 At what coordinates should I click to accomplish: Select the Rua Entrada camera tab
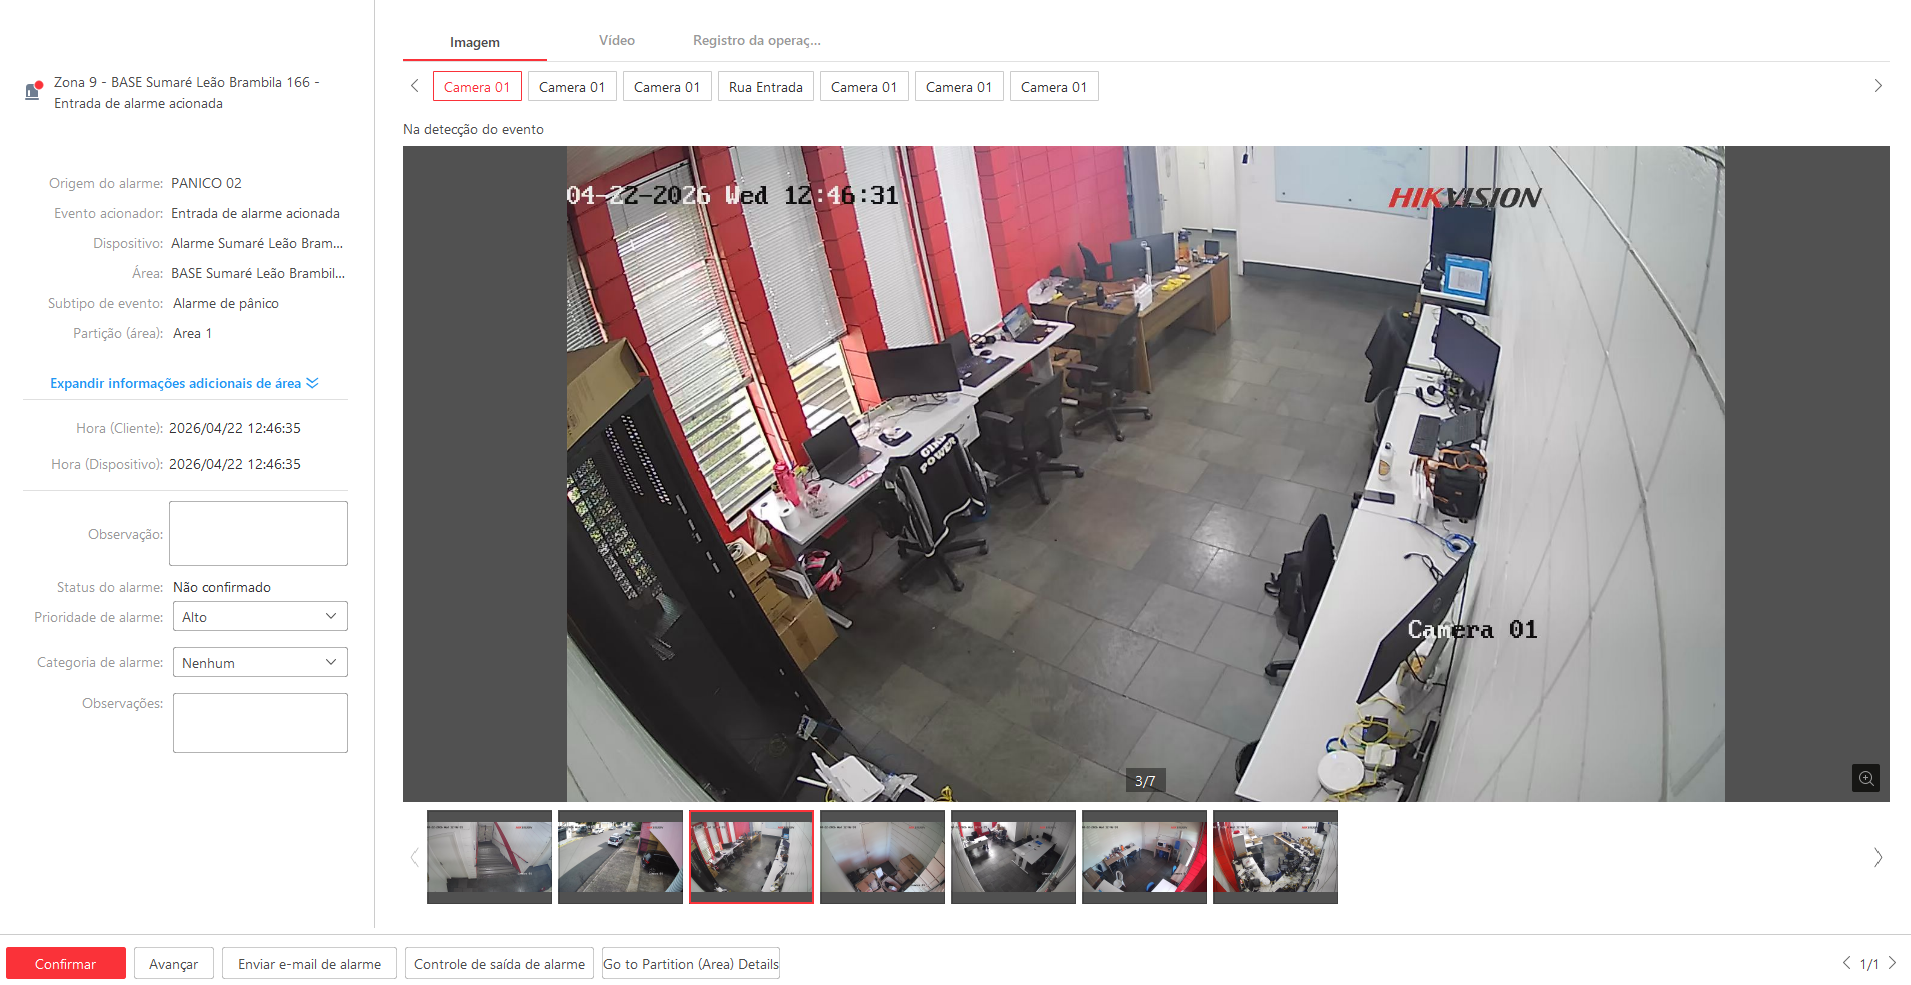[x=765, y=87]
